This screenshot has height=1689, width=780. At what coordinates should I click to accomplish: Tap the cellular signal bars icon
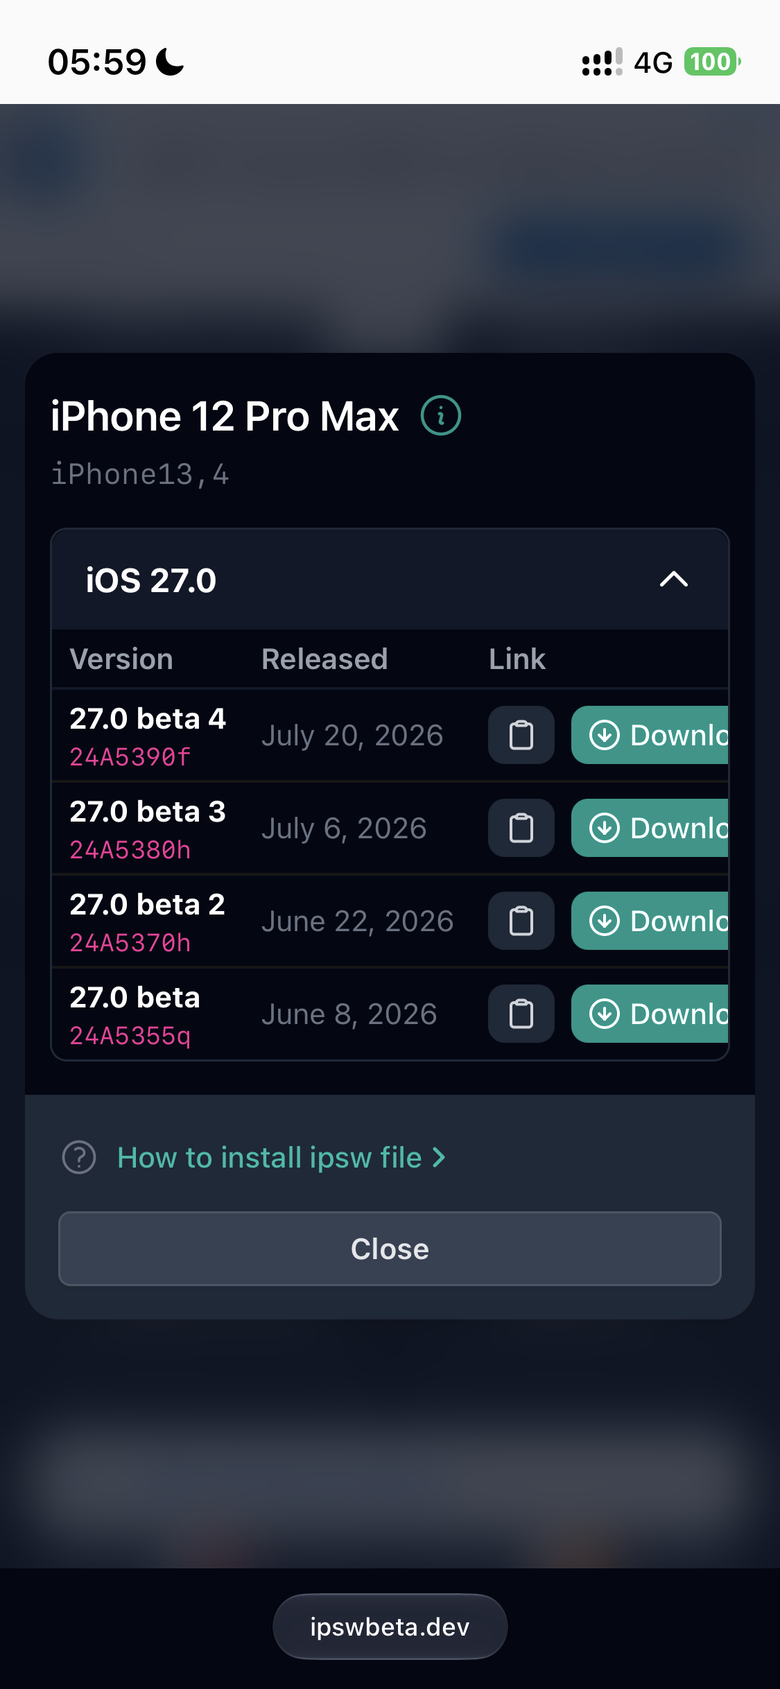(x=602, y=62)
